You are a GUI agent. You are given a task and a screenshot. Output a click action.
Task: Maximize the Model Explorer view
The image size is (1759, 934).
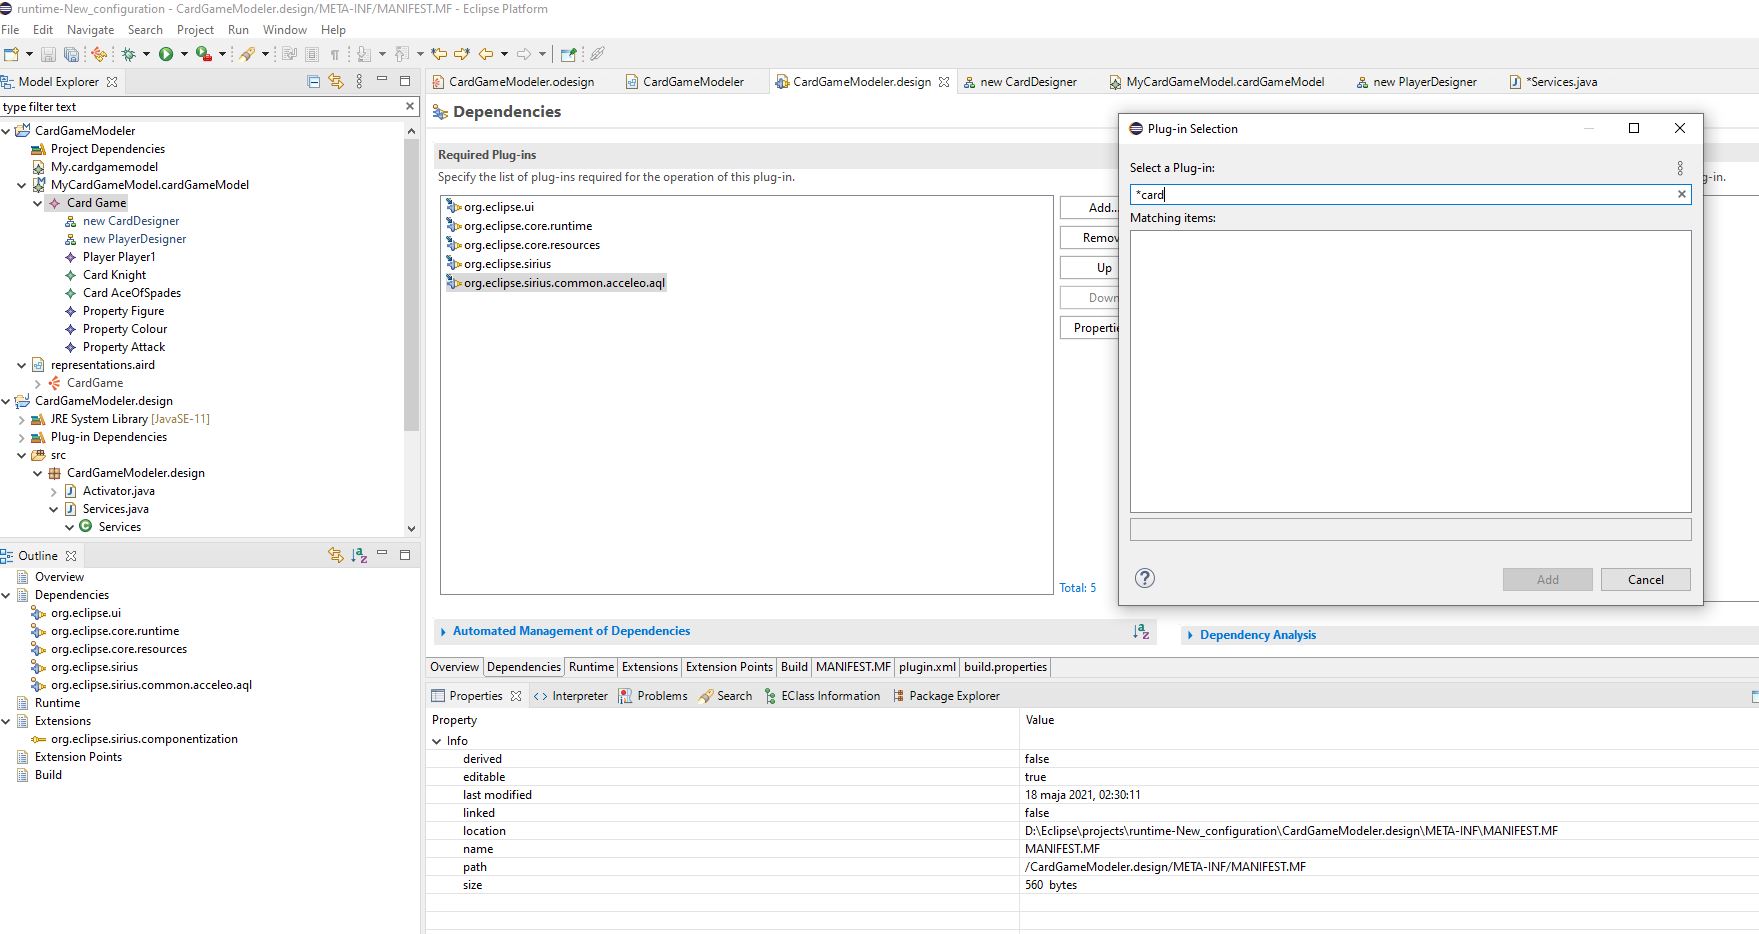[x=405, y=80]
